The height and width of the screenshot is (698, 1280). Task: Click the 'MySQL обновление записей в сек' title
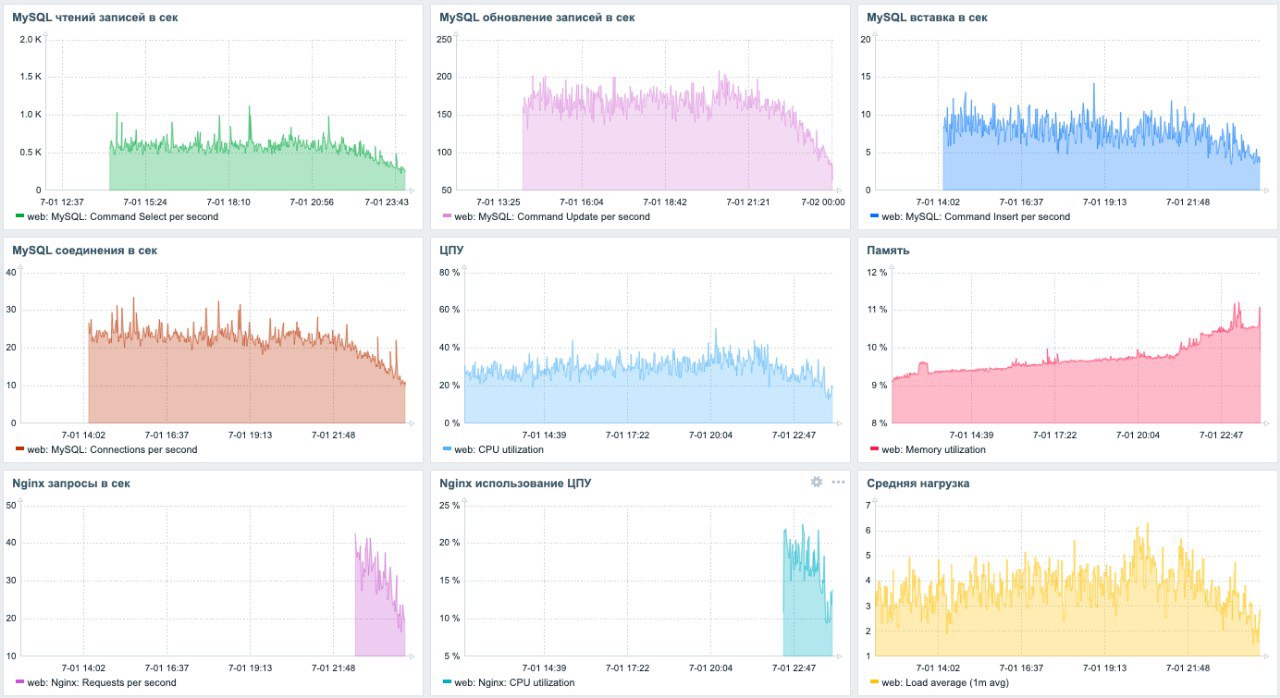(537, 17)
